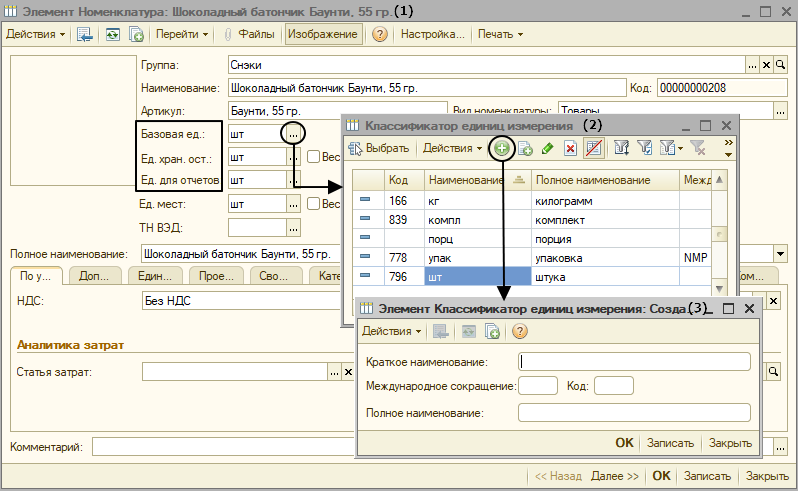
Task: Click find-in-list icon in Номенклатура toolbar
Action: pyautogui.click(x=84, y=35)
